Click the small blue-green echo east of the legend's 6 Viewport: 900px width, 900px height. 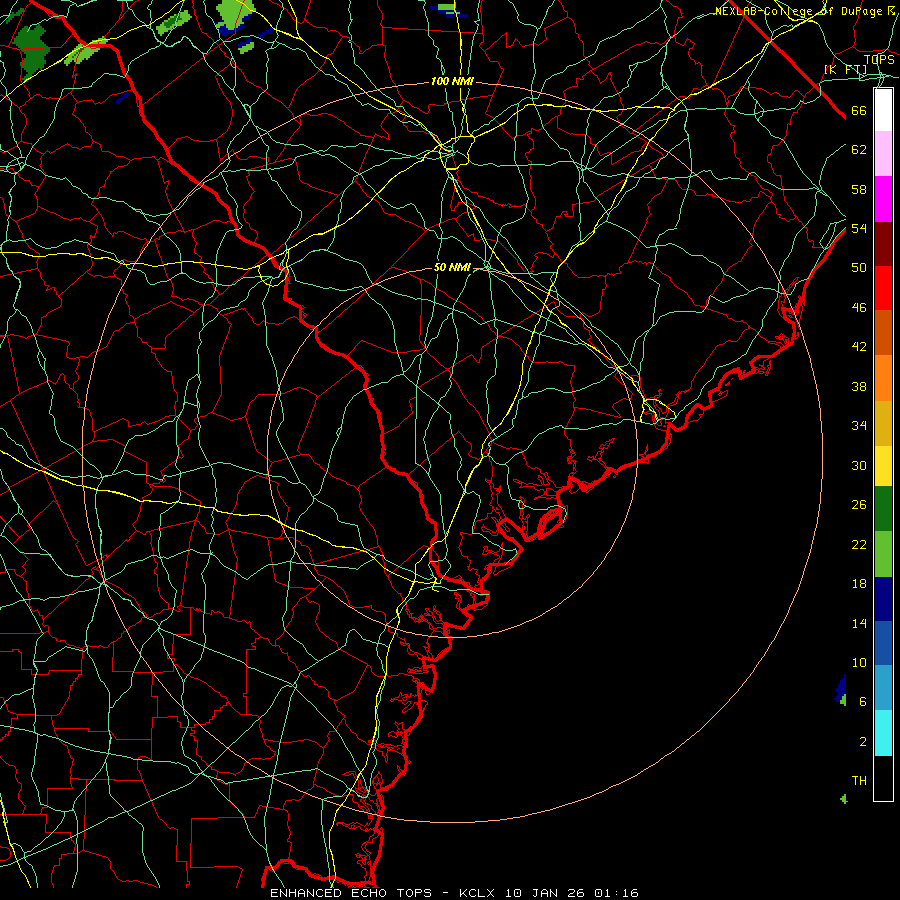[841, 690]
